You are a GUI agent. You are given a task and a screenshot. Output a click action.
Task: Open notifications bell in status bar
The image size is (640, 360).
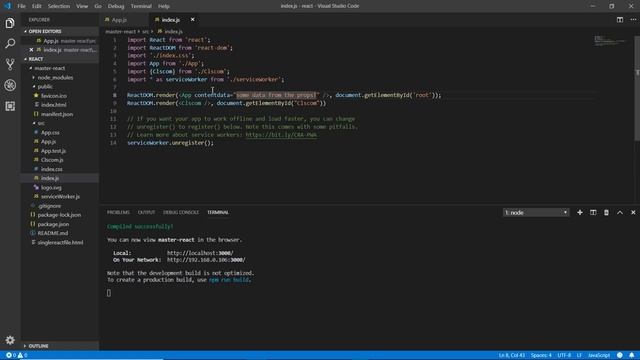[631, 356]
